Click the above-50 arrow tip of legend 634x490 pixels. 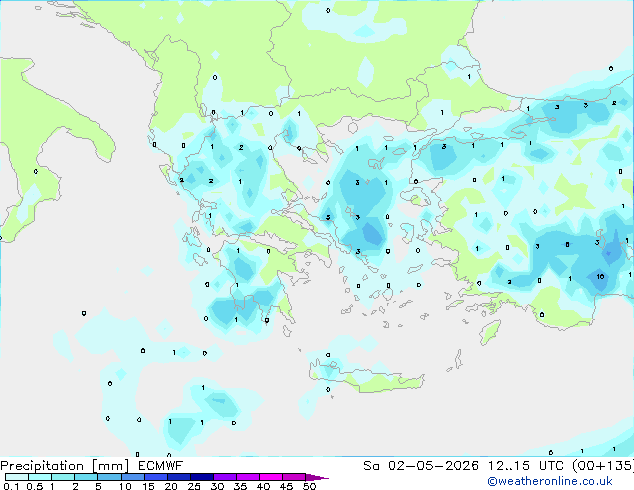pyautogui.click(x=317, y=477)
